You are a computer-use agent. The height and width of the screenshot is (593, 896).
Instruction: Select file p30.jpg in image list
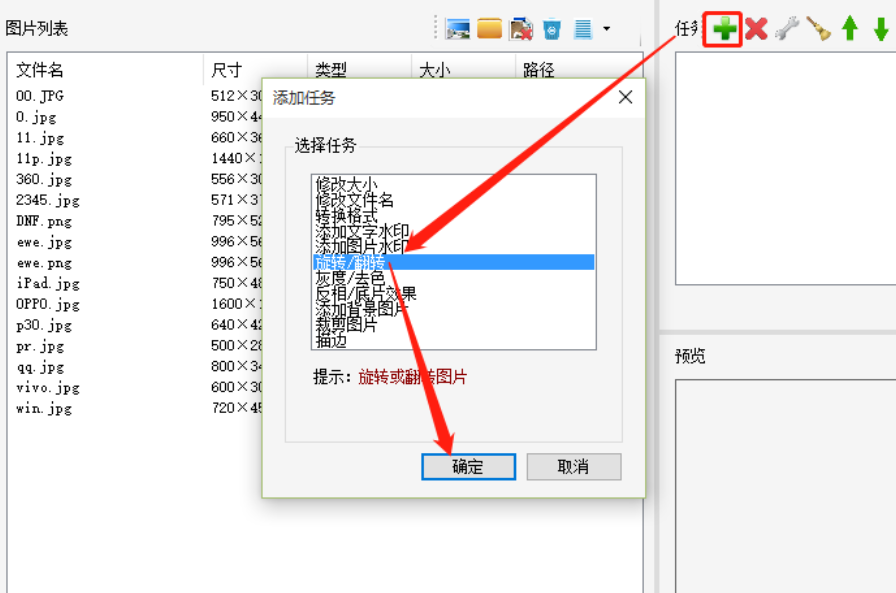tap(44, 325)
